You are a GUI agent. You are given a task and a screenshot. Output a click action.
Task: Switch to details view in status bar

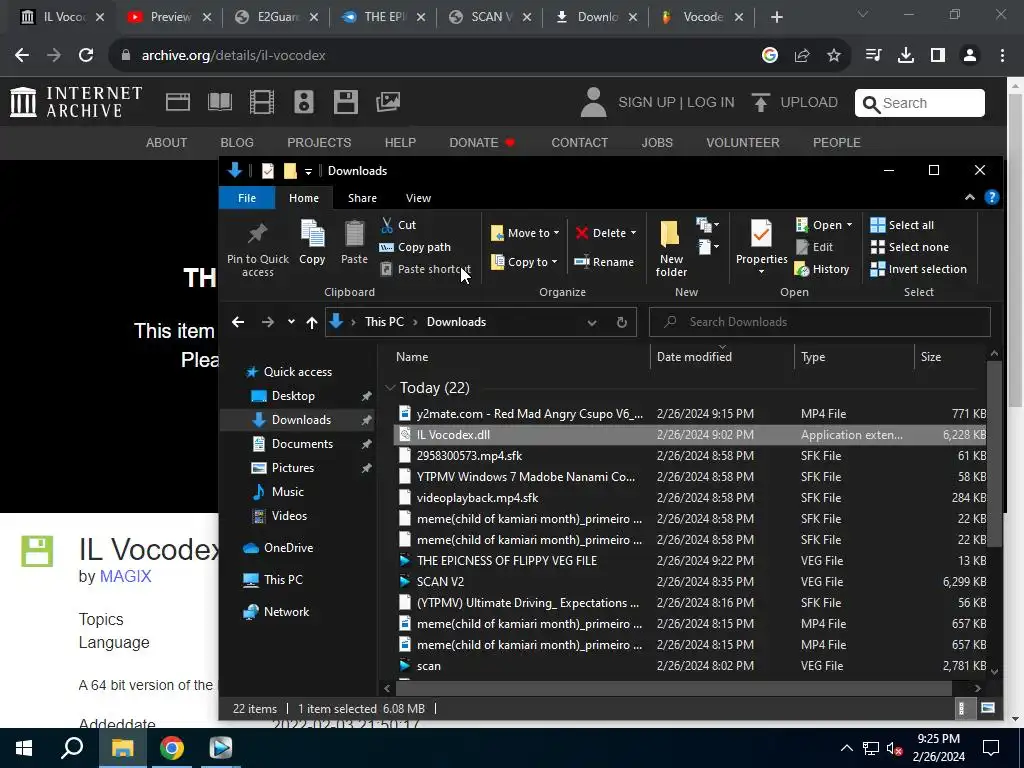point(961,708)
